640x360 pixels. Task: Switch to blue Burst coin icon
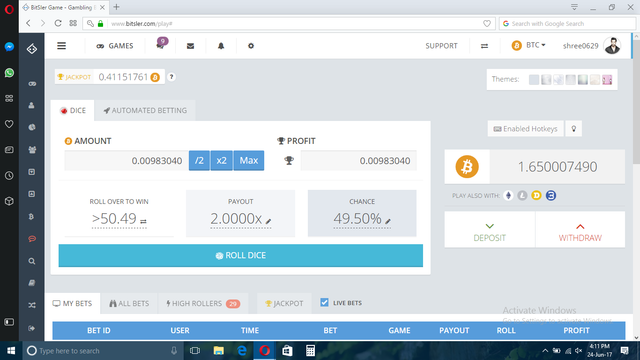[551, 196]
